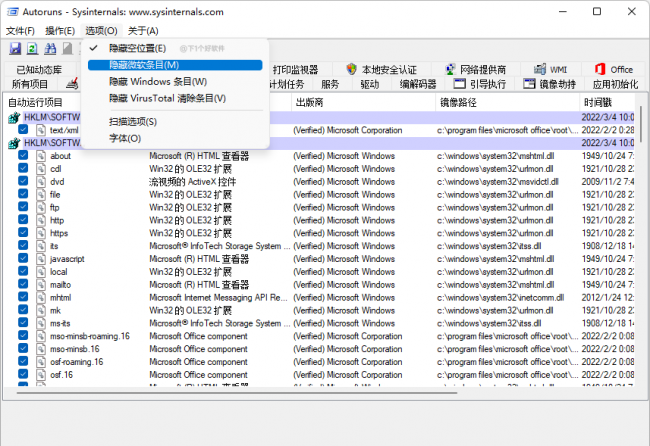Image resolution: width=650 pixels, height=446 pixels.
Task: Open 扫描选项(S) from the menu
Action: pyautogui.click(x=175, y=121)
